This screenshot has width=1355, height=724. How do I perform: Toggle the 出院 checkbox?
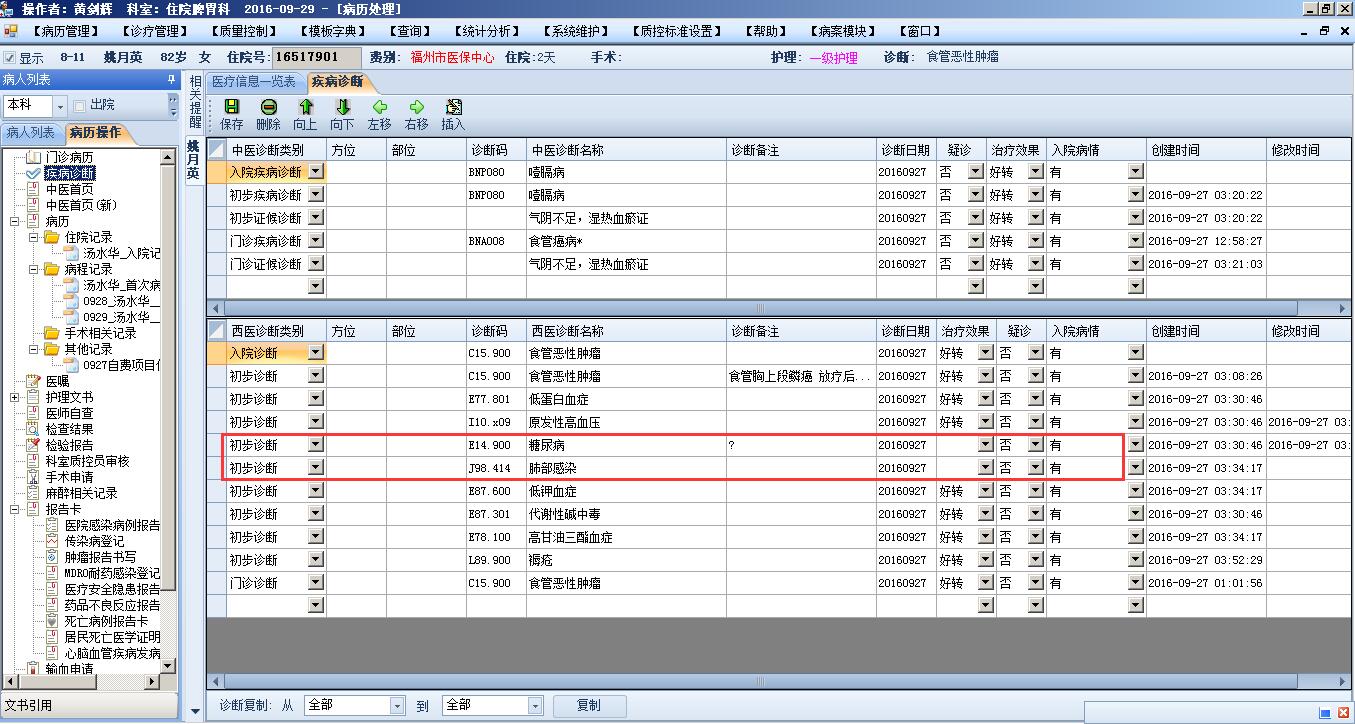pyautogui.click(x=79, y=105)
